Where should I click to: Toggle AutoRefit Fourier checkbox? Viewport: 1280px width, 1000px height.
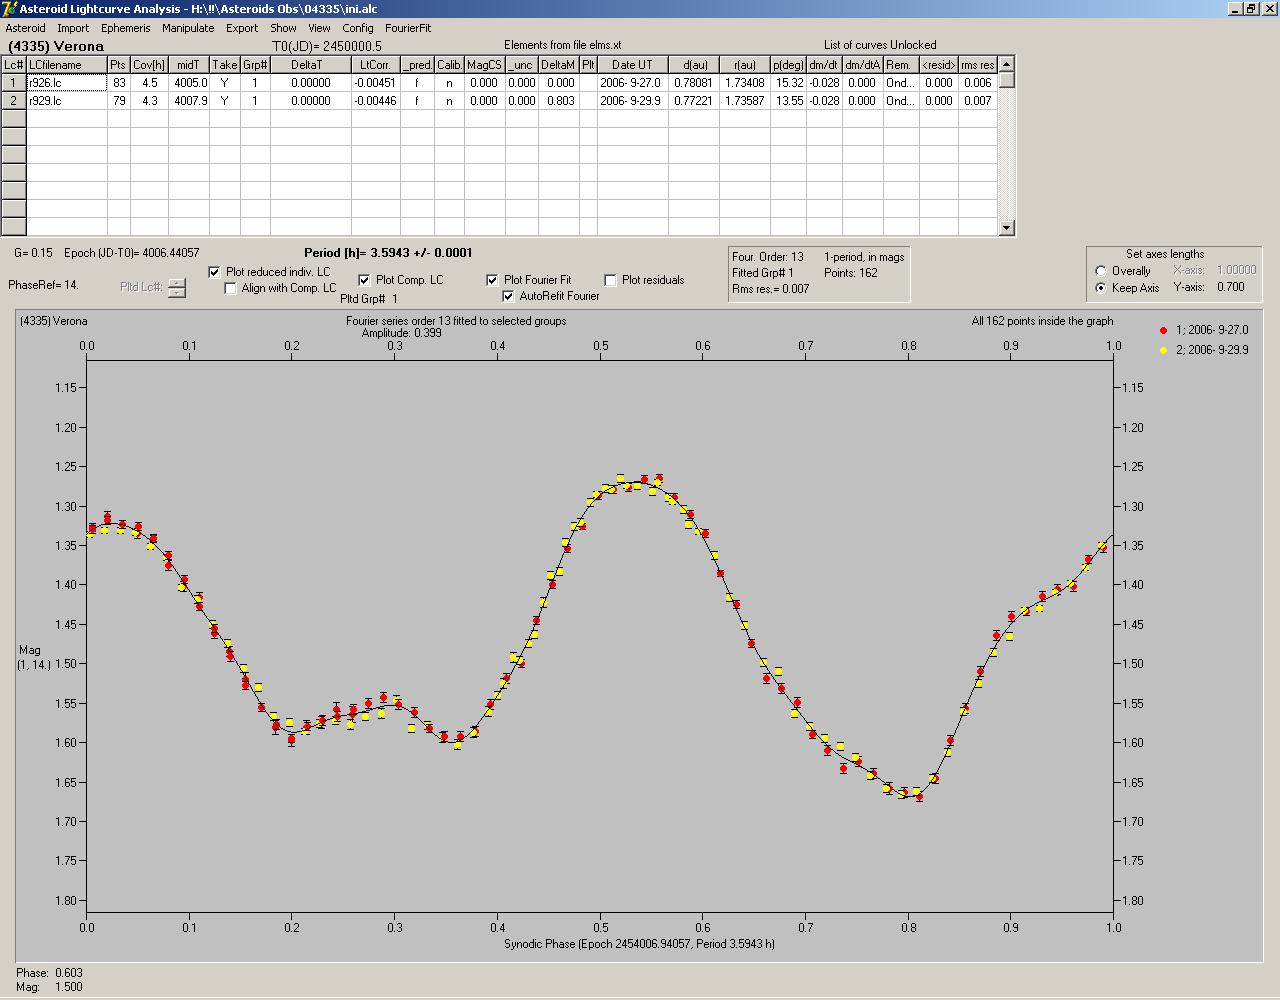[508, 296]
